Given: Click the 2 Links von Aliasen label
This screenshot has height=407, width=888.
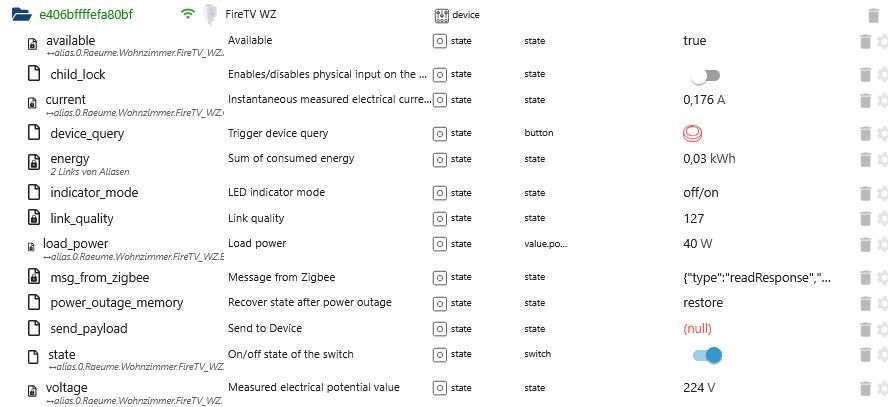Looking at the screenshot, I should (89, 172).
